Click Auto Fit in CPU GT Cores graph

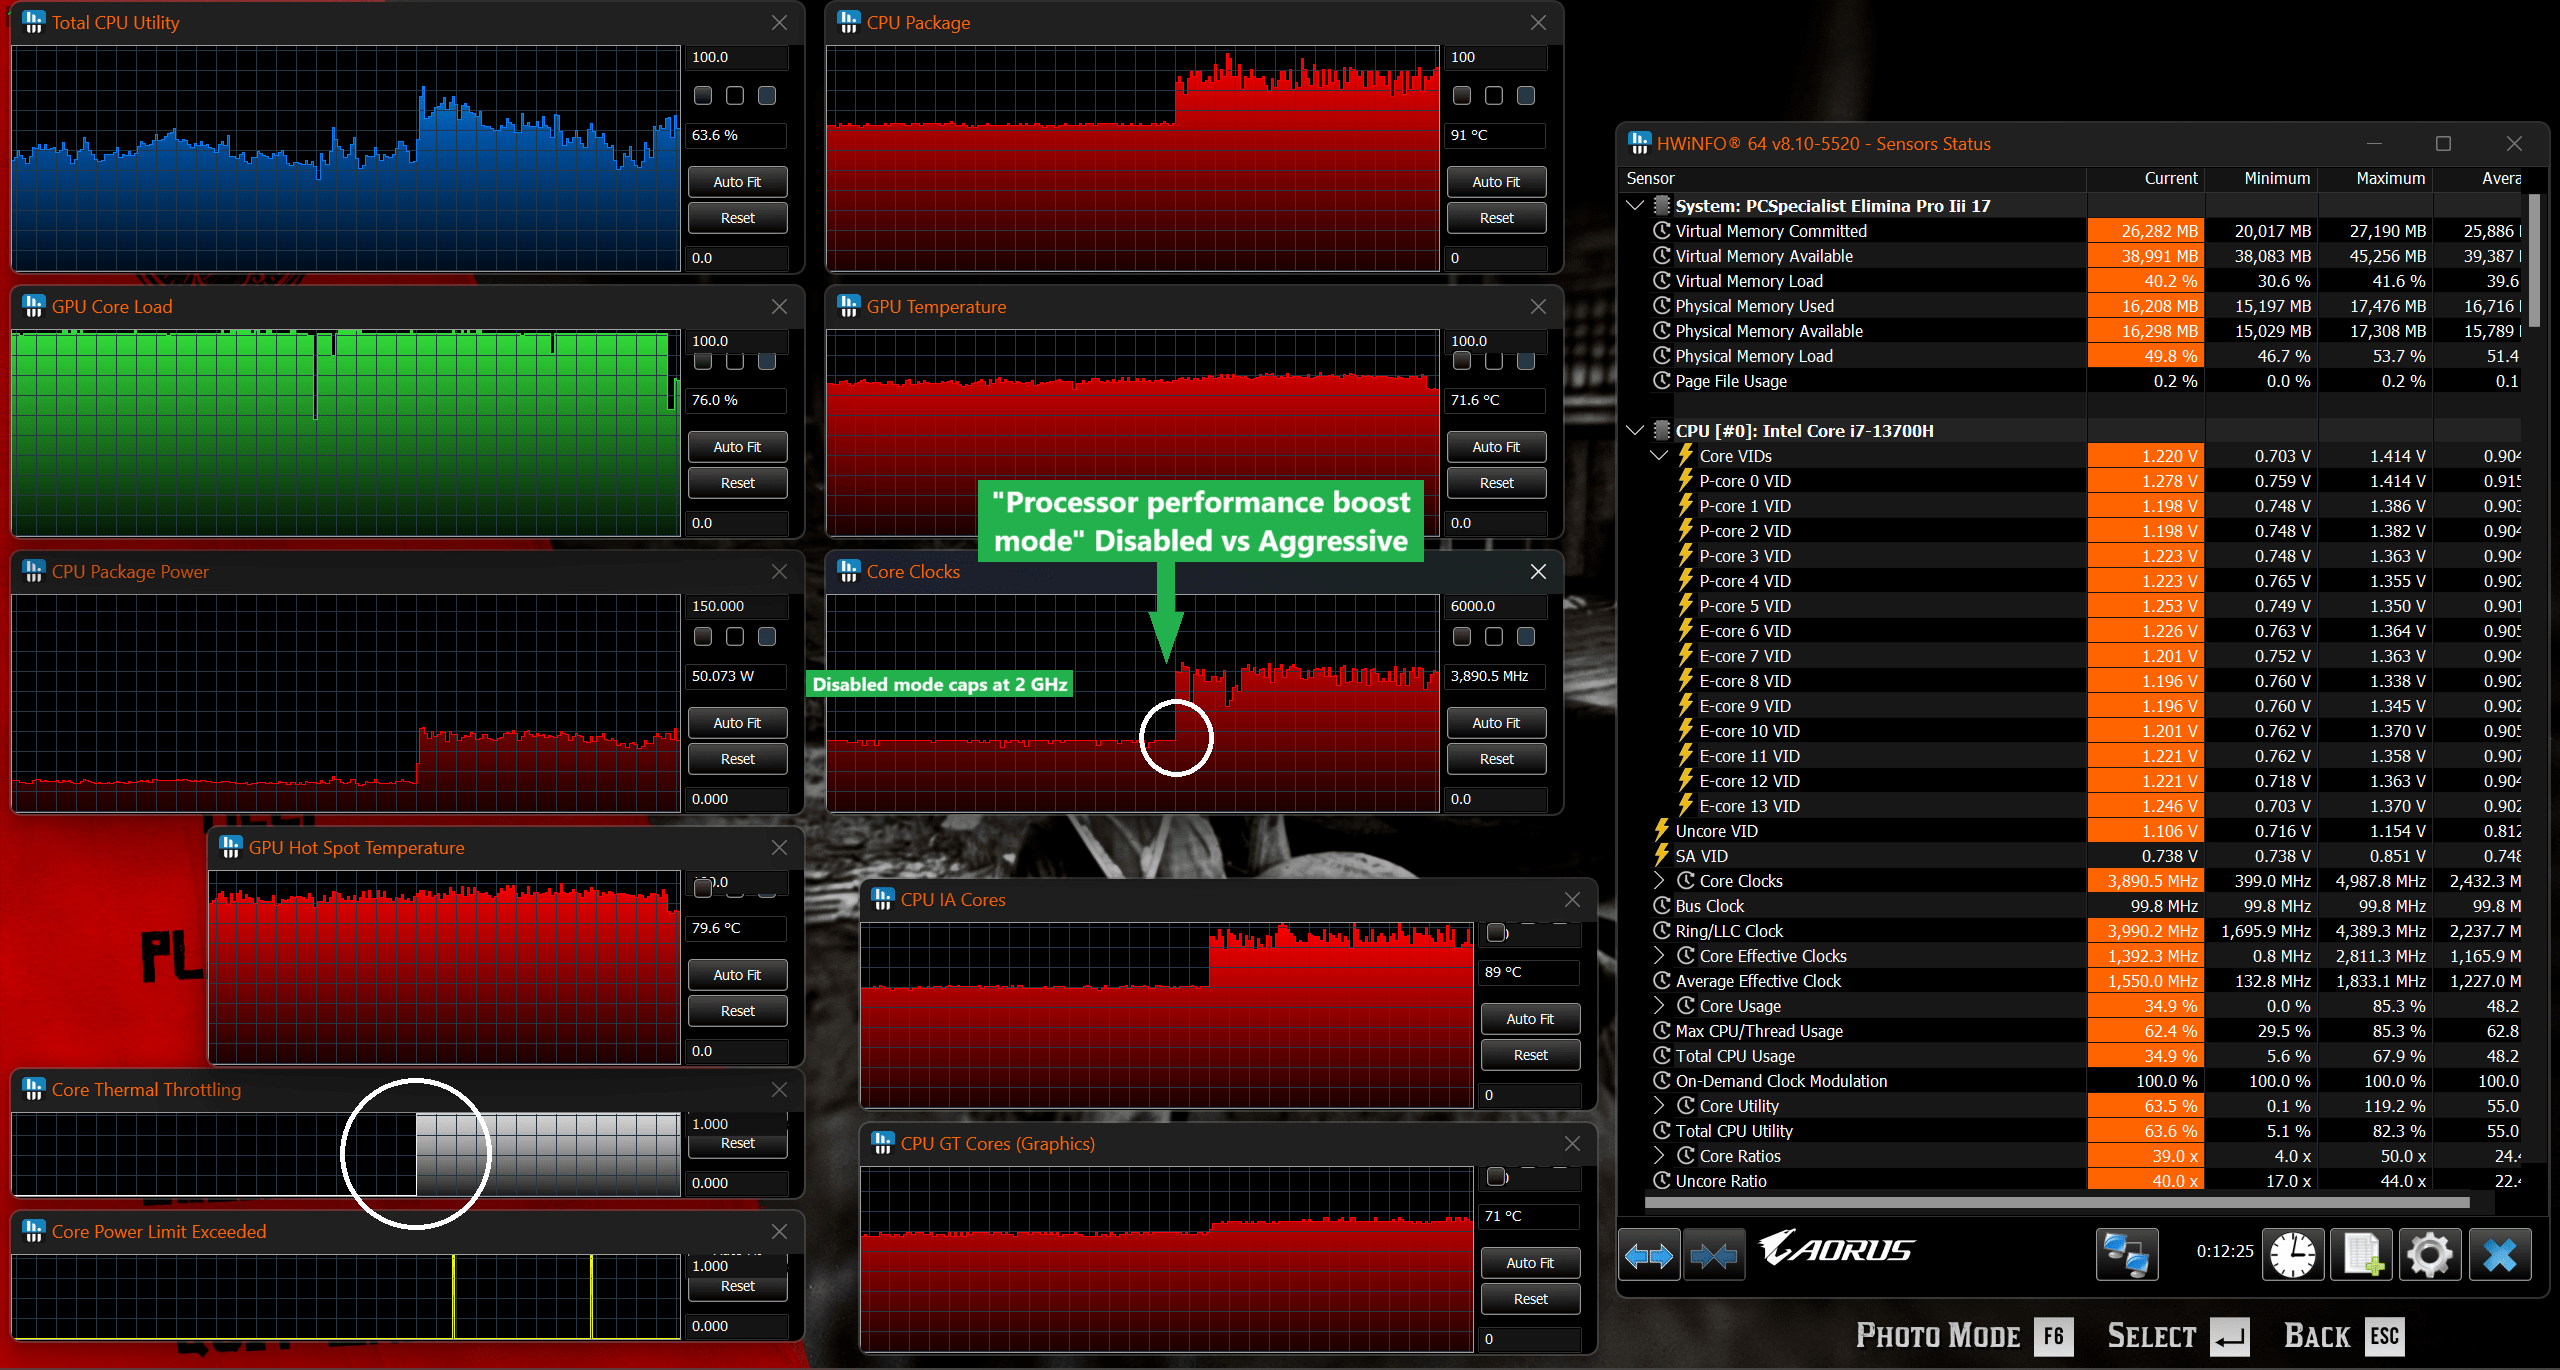pyautogui.click(x=1530, y=1263)
